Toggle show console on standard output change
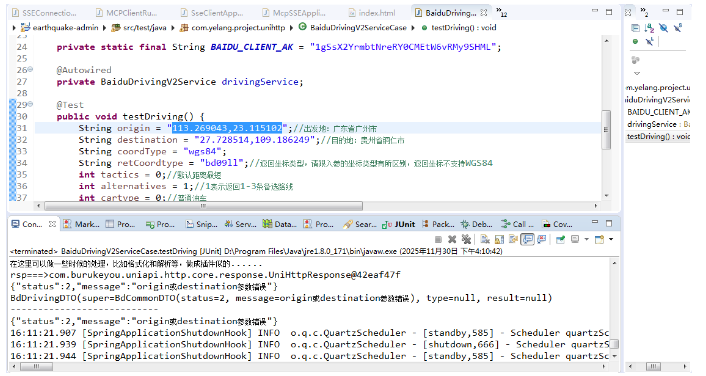Image resolution: width=706 pixels, height=376 pixels. (x=527, y=239)
